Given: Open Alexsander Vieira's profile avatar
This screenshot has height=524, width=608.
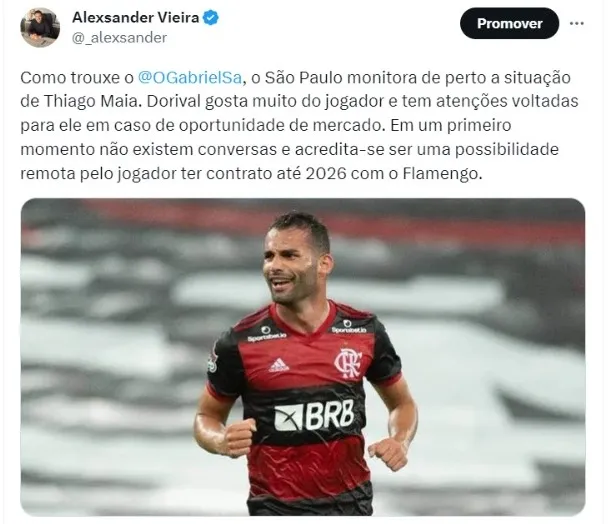Looking at the screenshot, I should (x=40, y=28).
